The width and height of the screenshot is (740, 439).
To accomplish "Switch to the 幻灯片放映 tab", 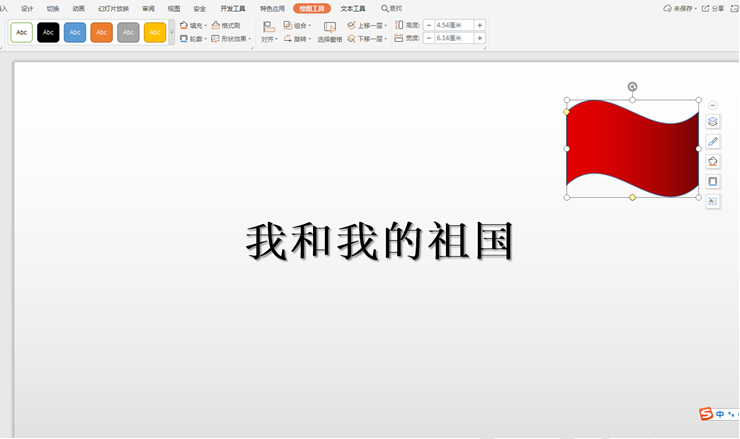I will coord(113,8).
